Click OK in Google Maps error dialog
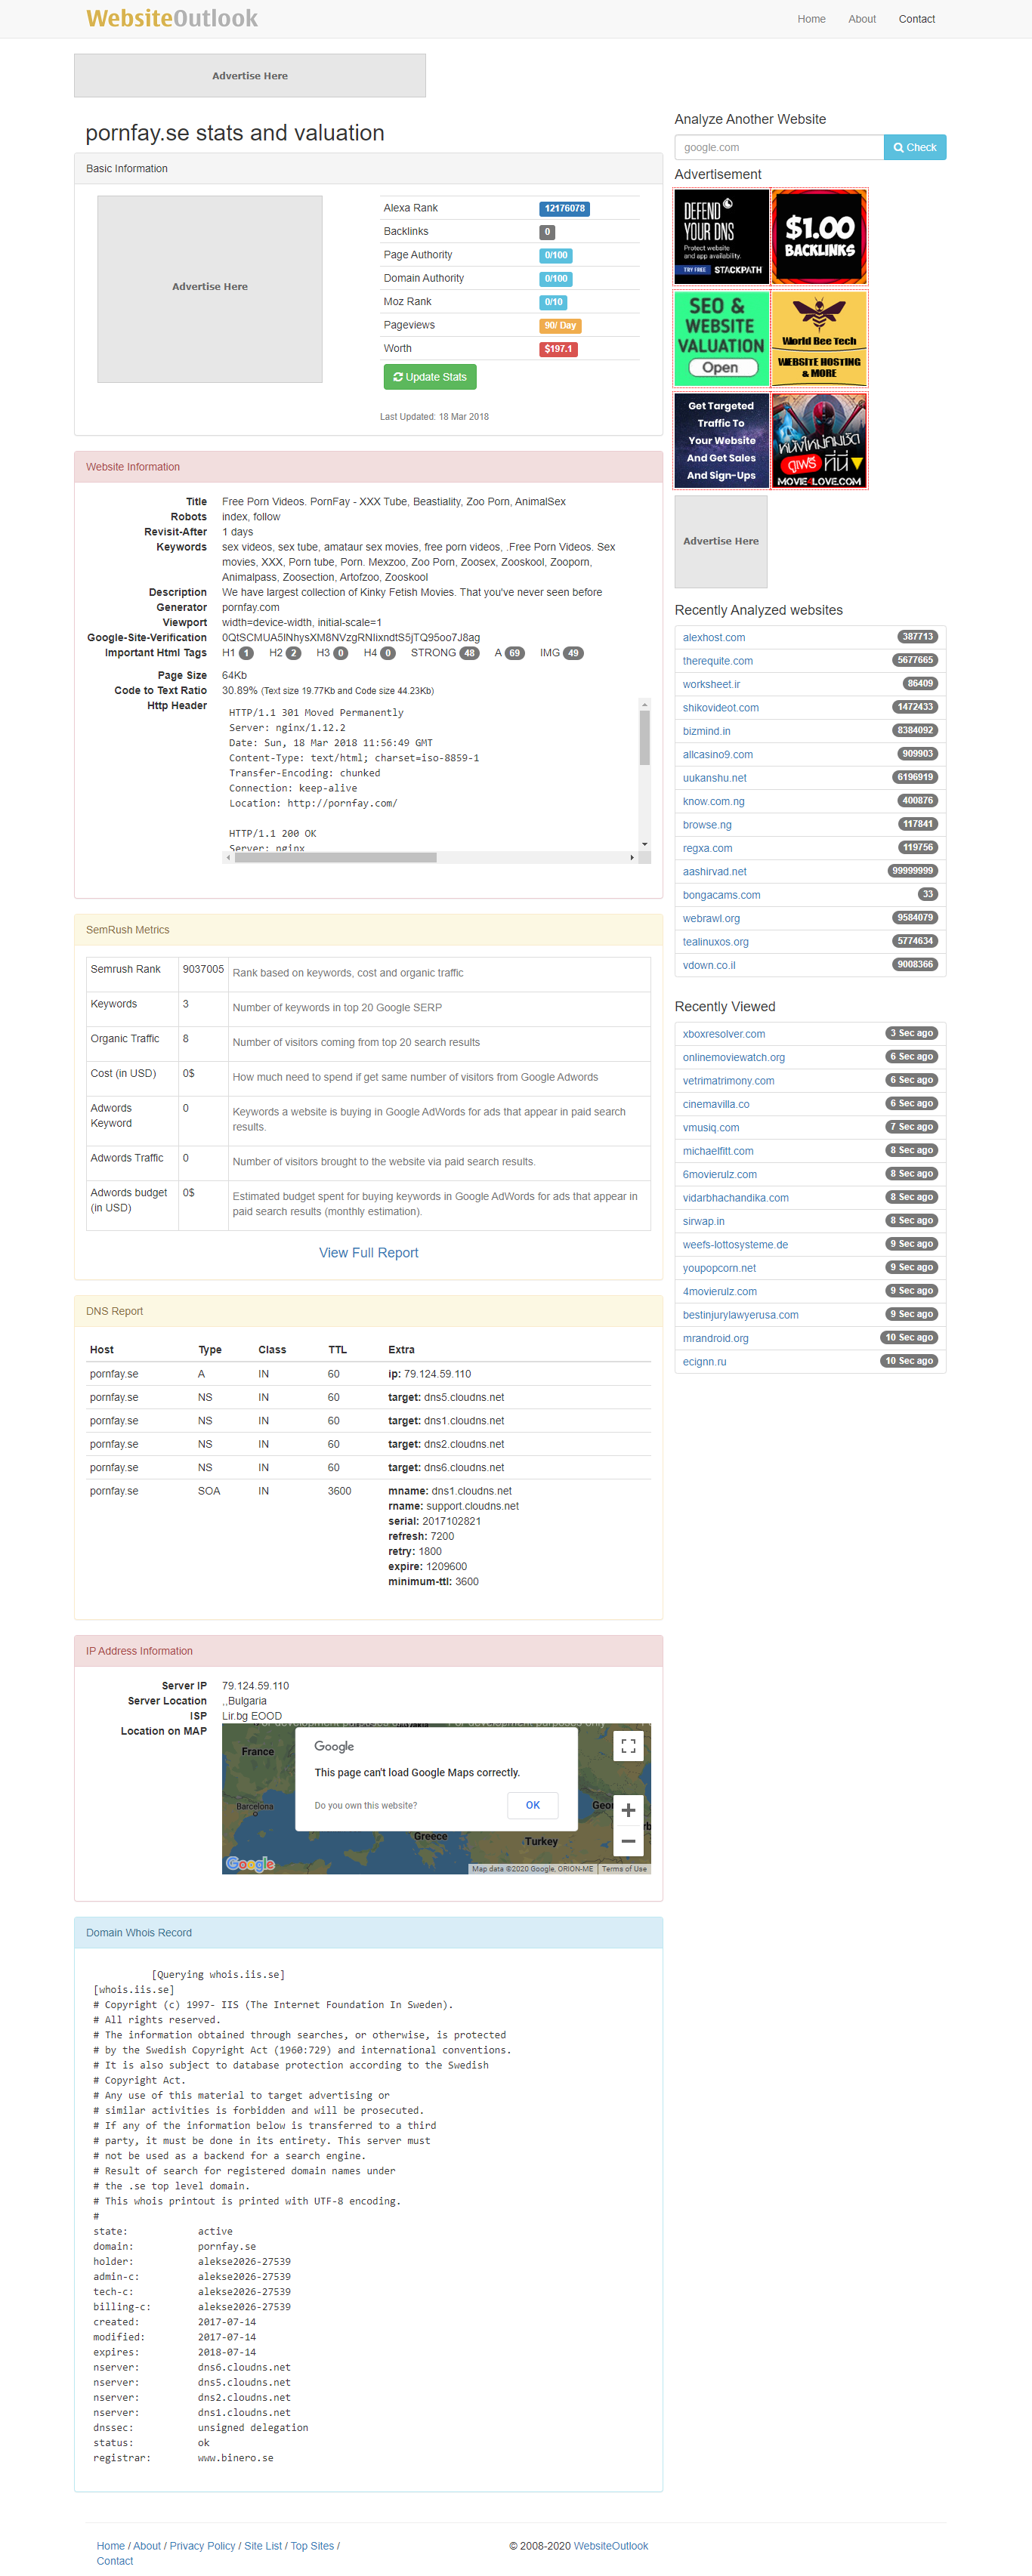 tap(533, 1805)
